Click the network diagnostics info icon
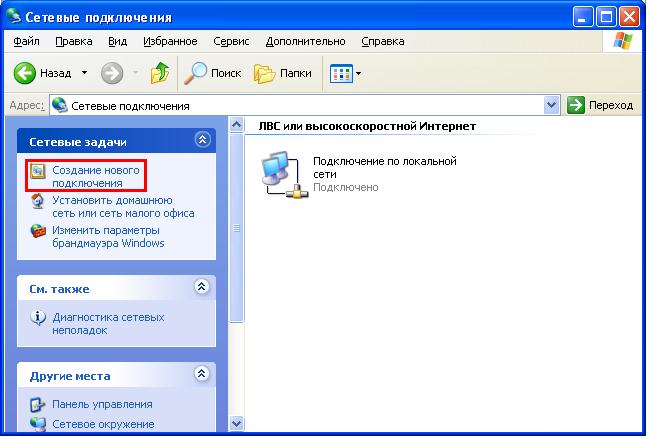Viewport: 651px width, 439px height. point(38,318)
